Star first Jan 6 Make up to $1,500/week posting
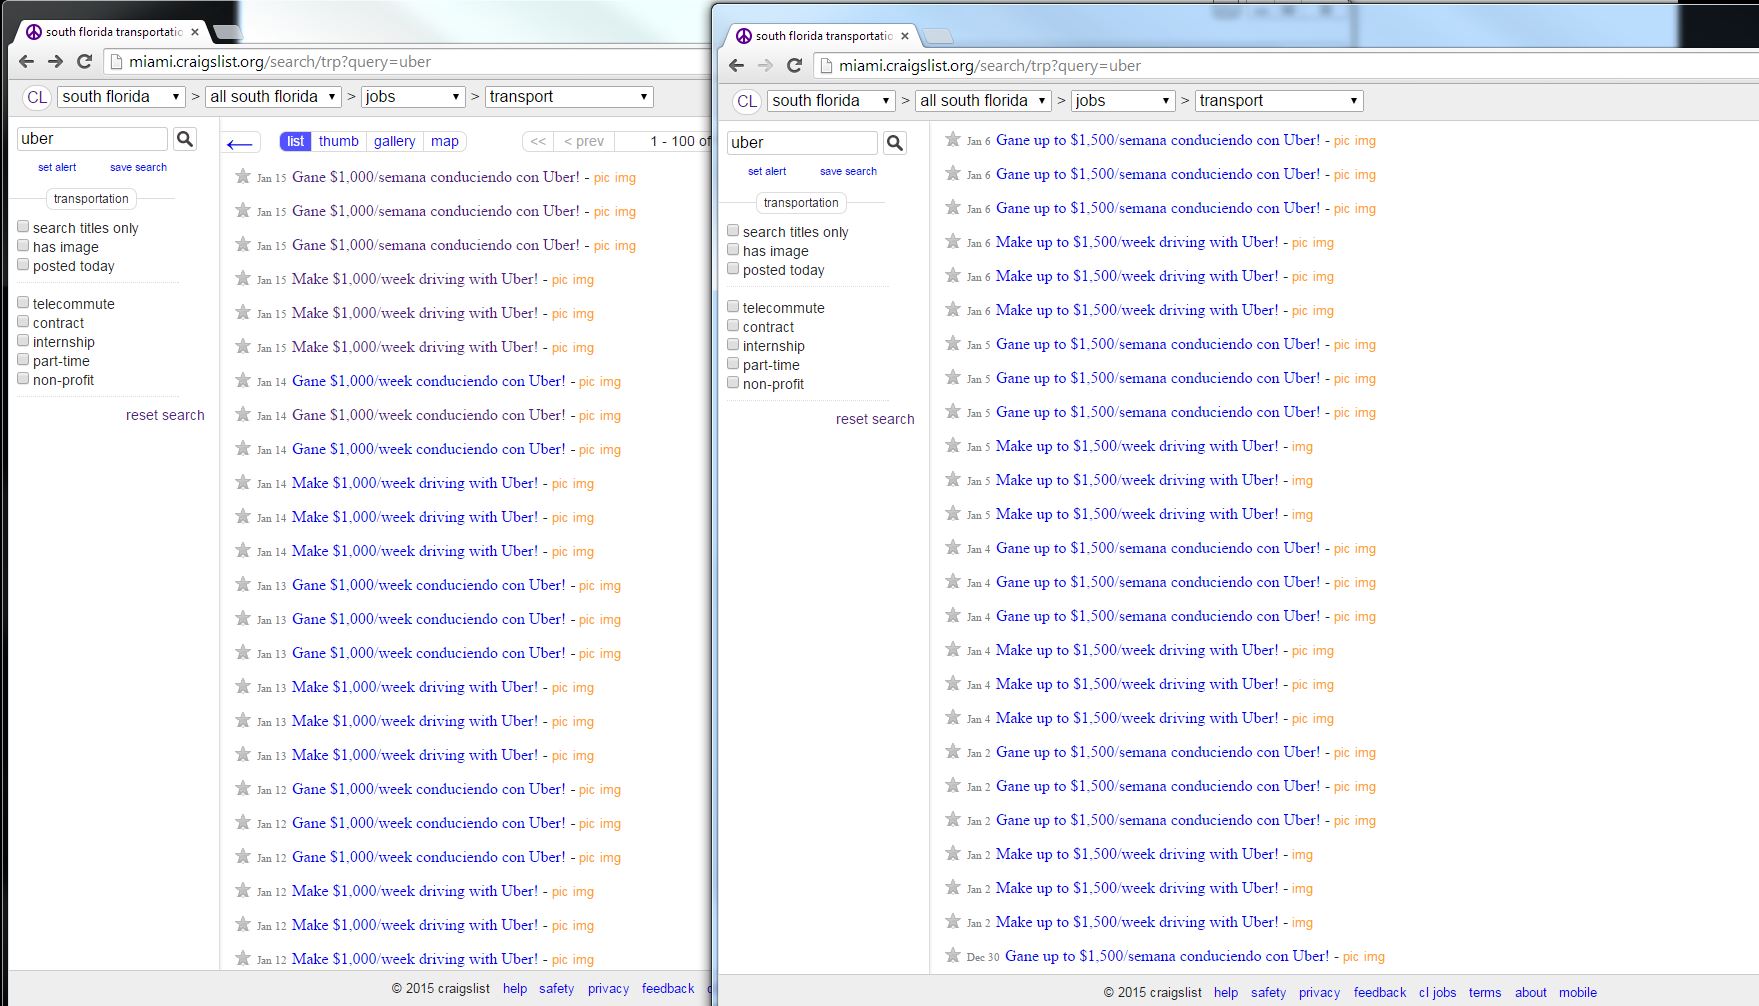1759x1006 pixels. (953, 242)
